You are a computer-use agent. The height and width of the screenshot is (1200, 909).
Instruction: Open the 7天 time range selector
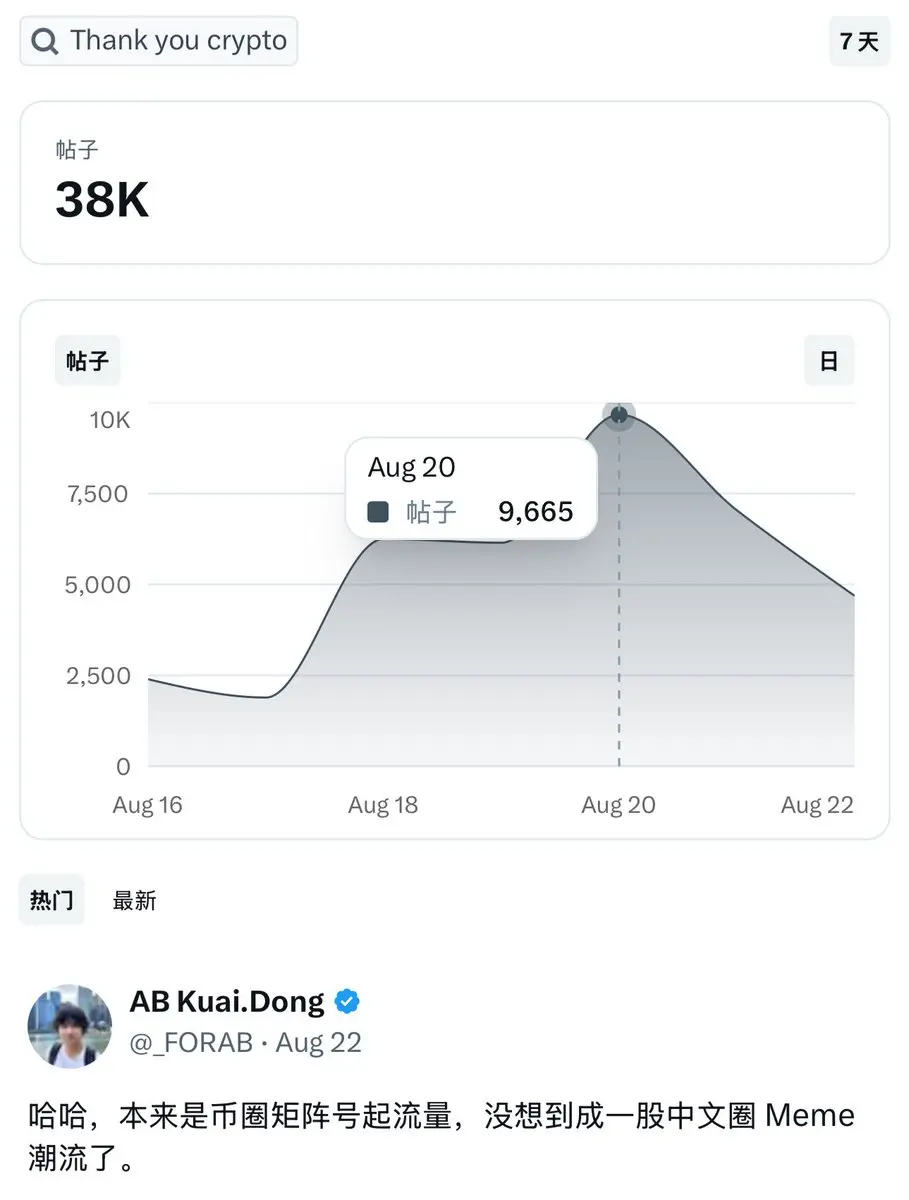click(859, 41)
